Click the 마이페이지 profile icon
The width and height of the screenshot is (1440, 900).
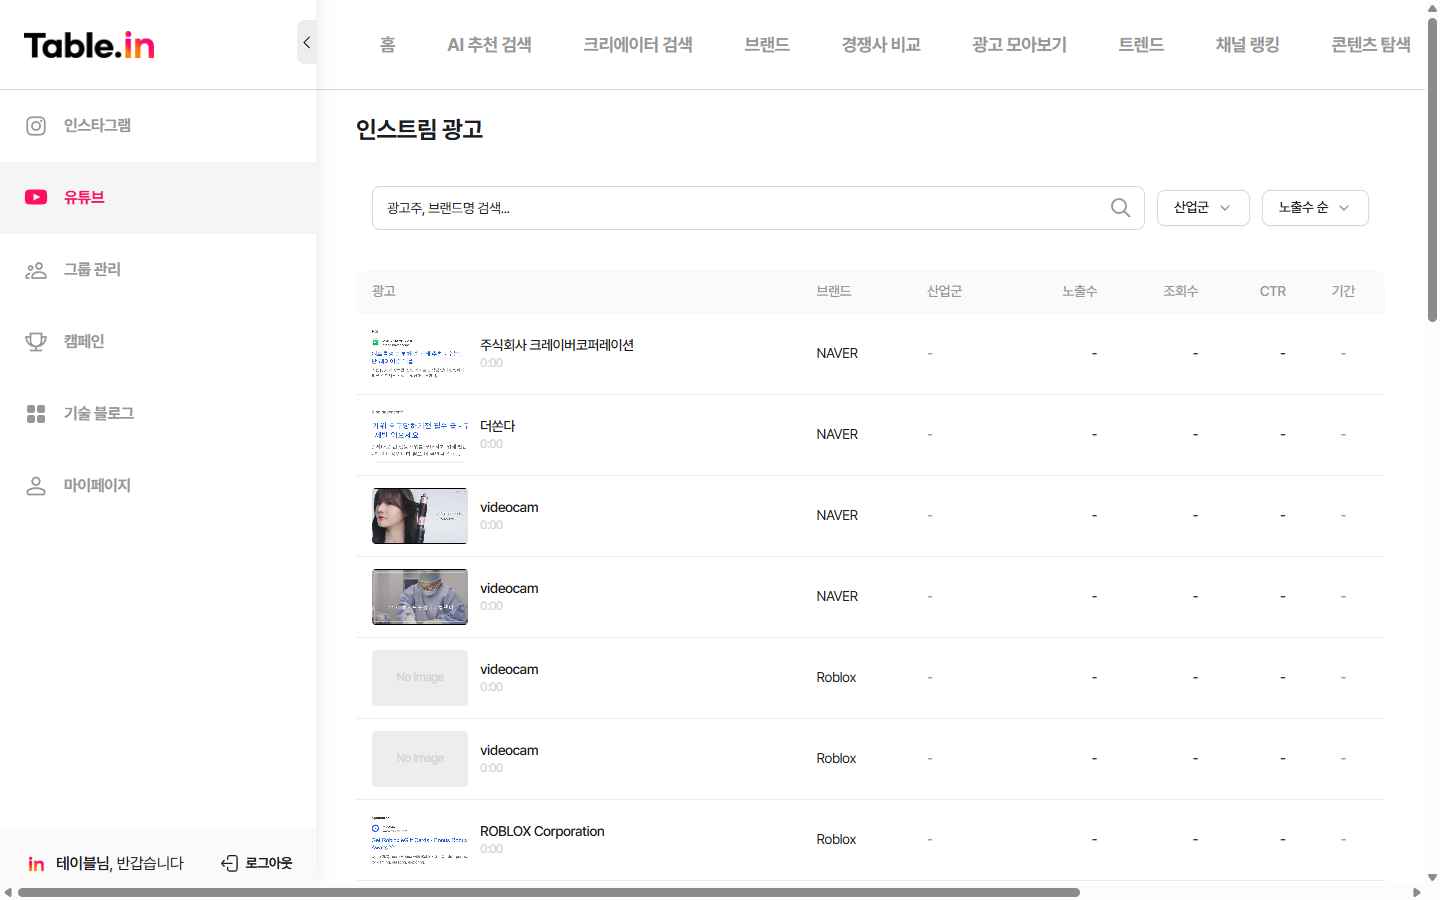pos(36,485)
